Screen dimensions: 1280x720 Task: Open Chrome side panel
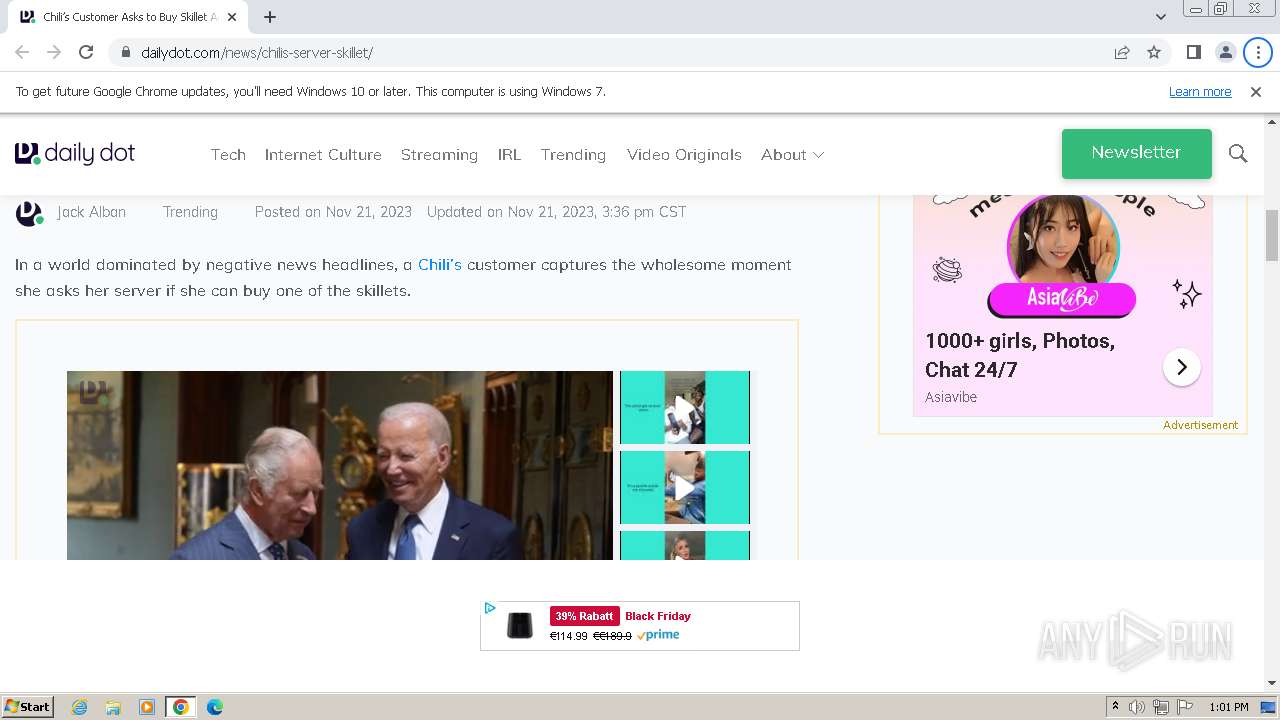coord(1193,52)
